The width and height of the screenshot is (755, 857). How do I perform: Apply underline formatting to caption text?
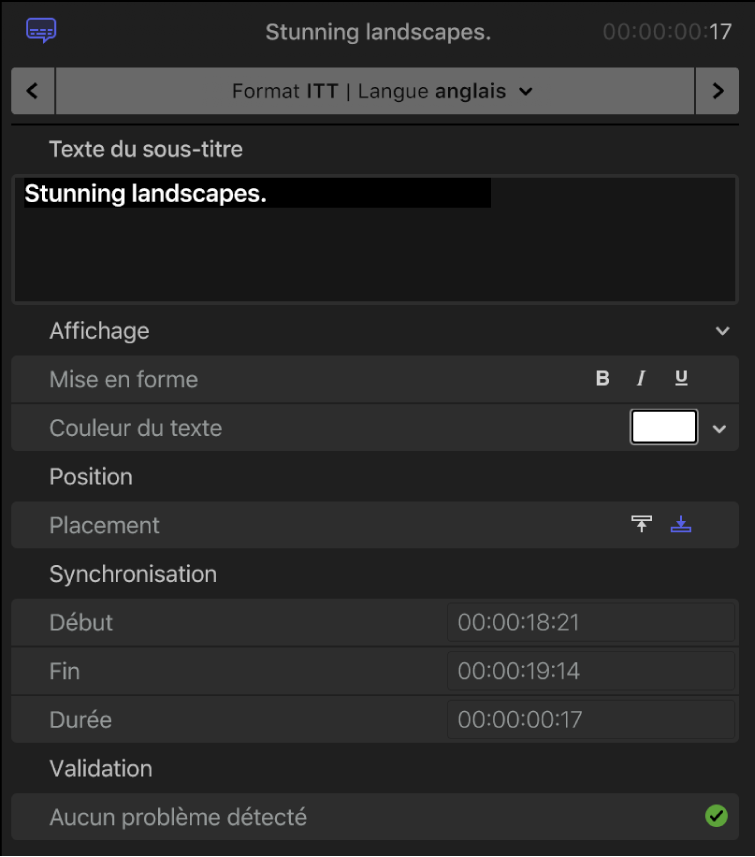click(680, 378)
